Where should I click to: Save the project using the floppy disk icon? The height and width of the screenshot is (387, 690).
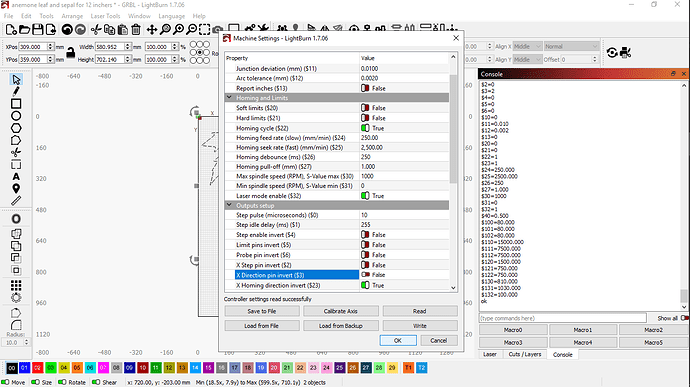(38, 29)
